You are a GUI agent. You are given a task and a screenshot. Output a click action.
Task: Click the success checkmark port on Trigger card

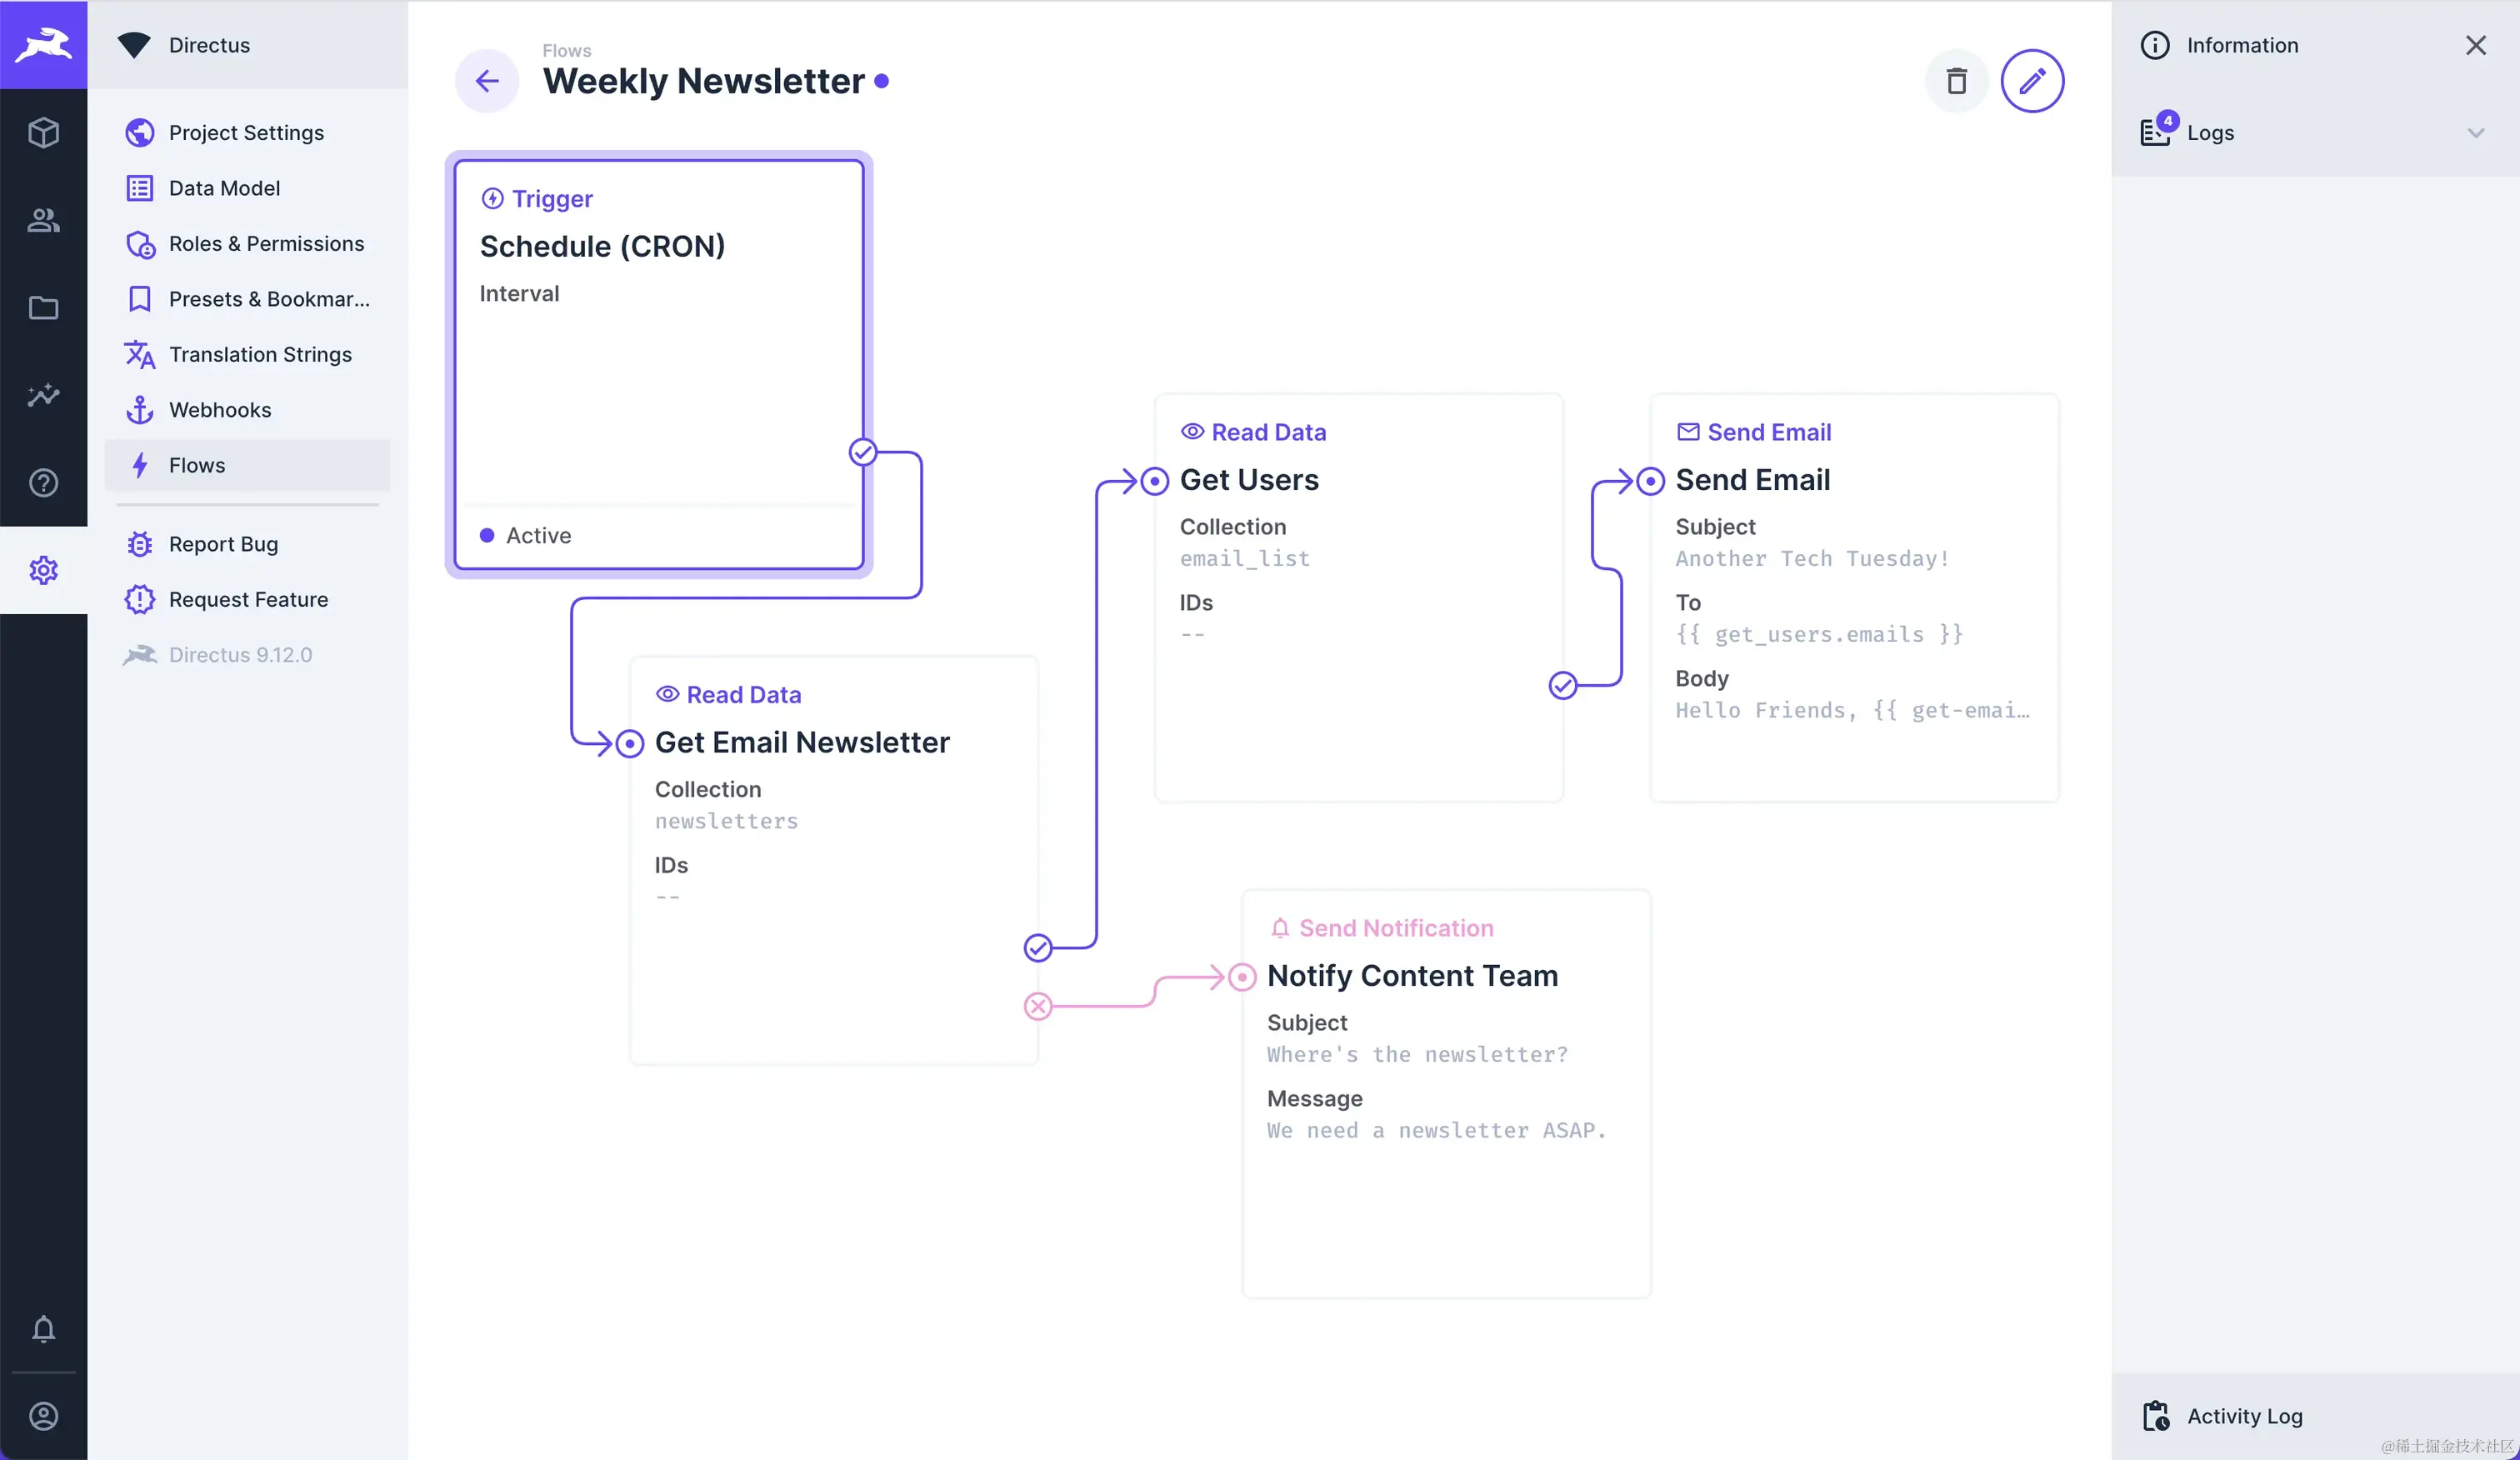(863, 453)
